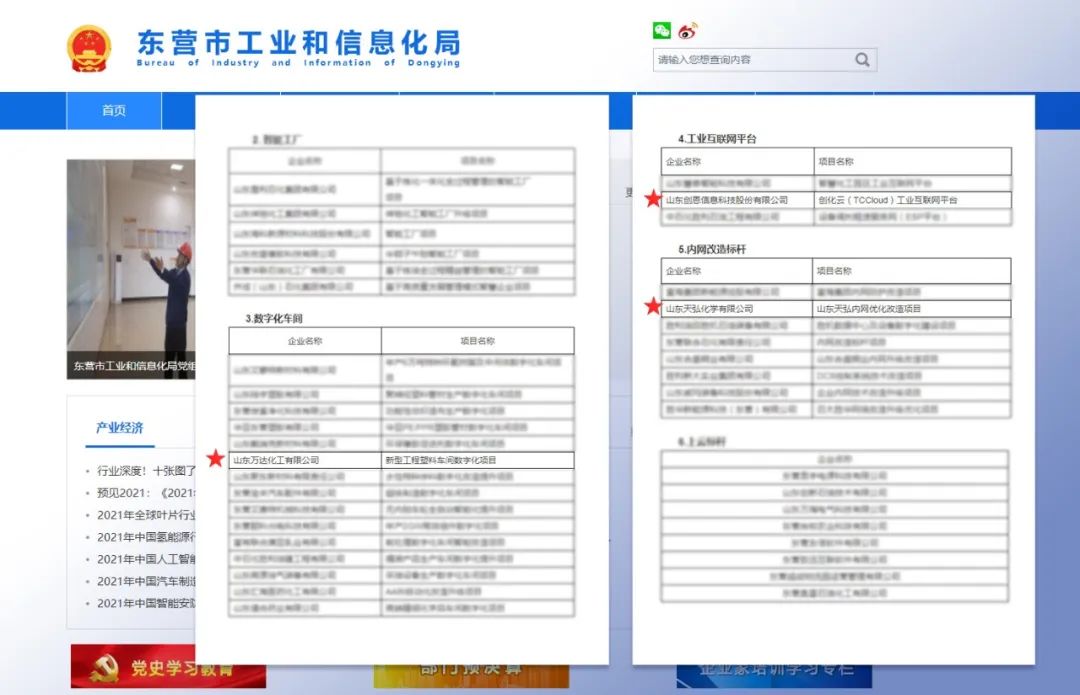Viewport: 1080px width, 695px height.
Task: Click the search box 请输入您想查询内容
Action: [x=750, y=60]
